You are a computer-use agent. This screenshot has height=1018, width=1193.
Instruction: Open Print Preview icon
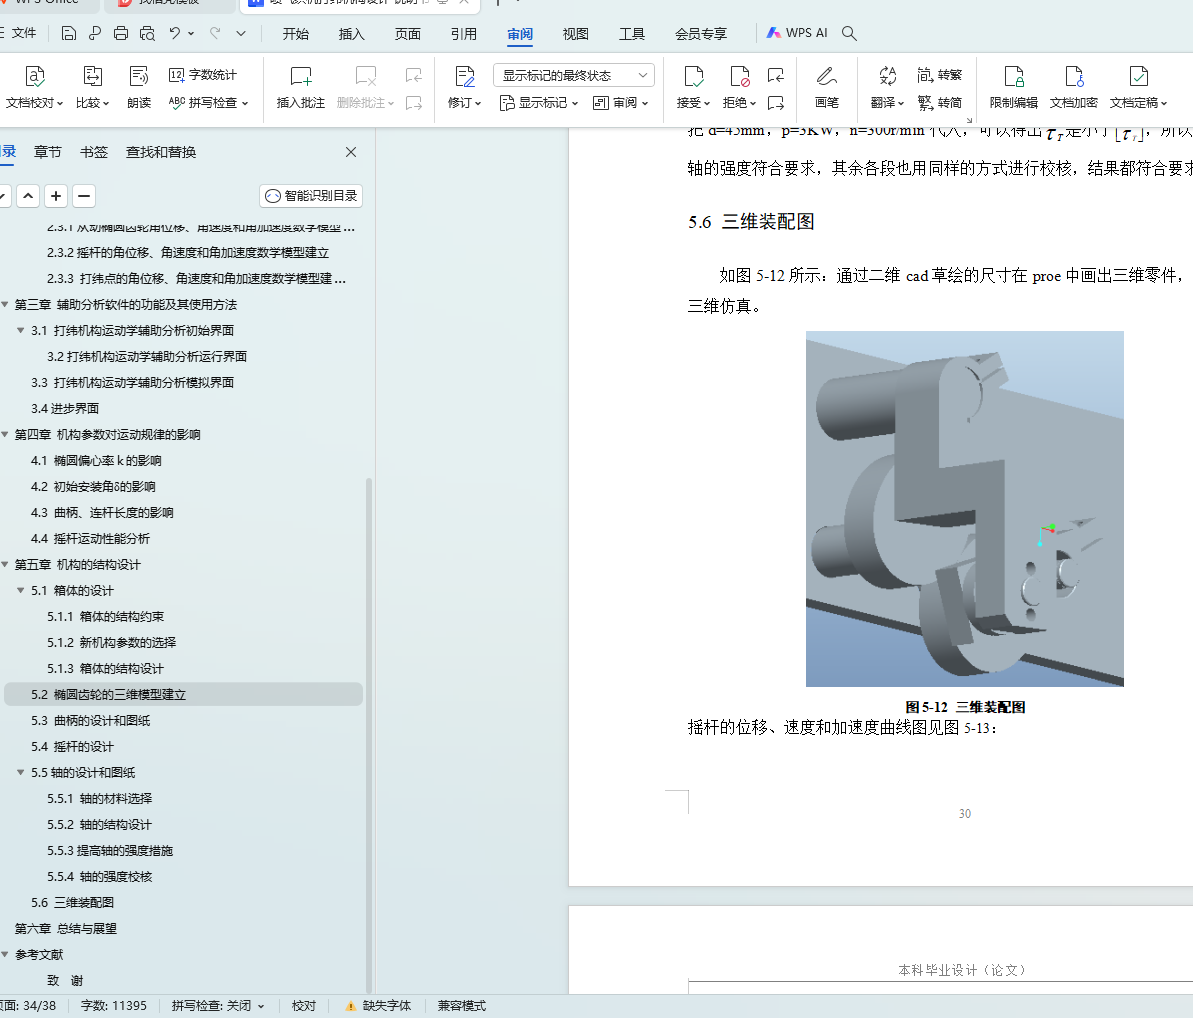tap(147, 33)
